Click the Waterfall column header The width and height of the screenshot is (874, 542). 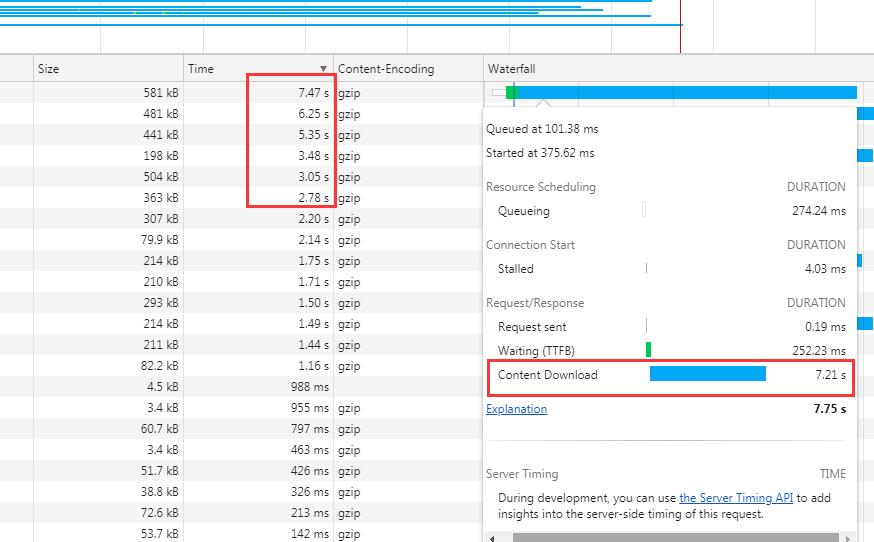678,69
